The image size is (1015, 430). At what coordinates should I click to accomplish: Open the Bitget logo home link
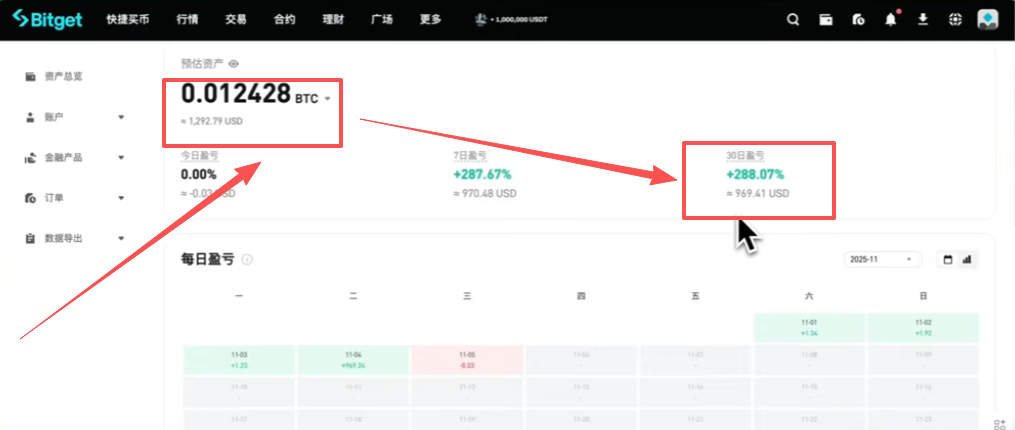[47, 19]
